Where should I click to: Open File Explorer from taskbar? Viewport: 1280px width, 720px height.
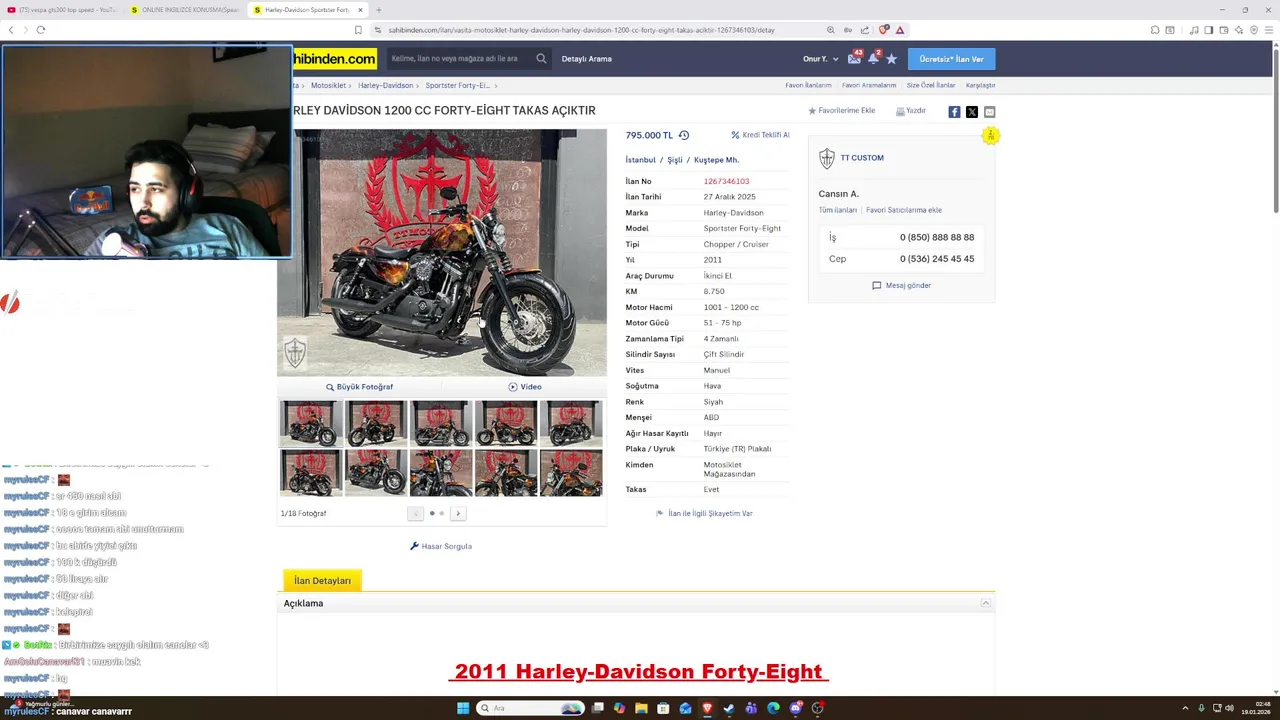(641, 708)
